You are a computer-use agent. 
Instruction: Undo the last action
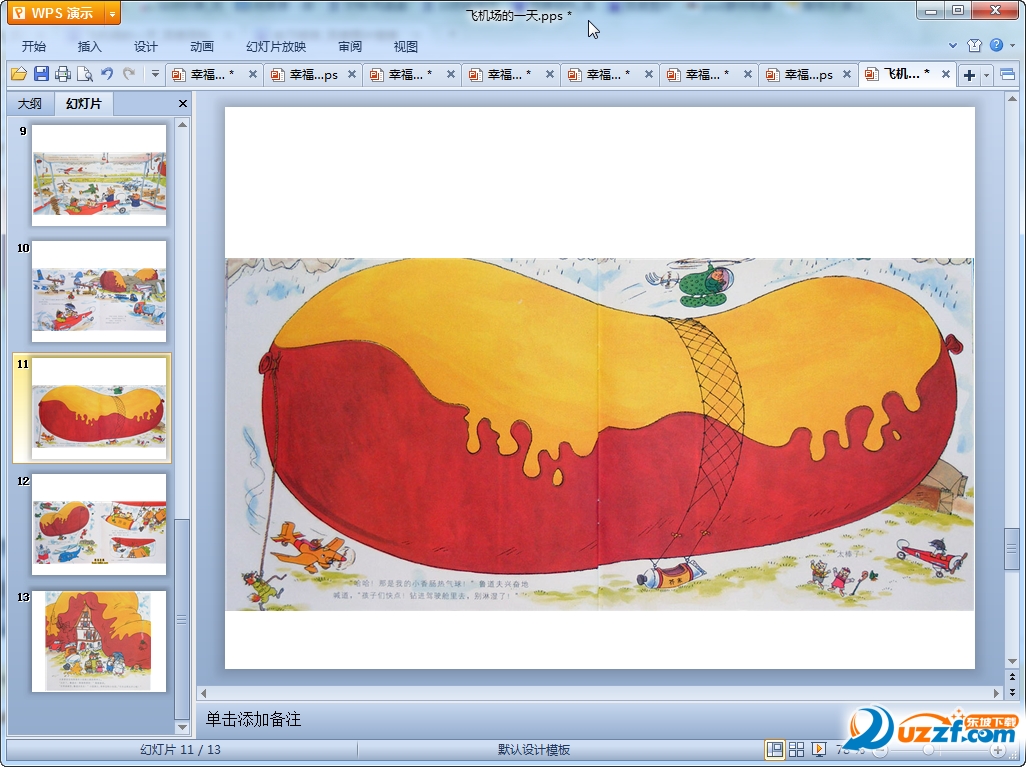click(x=107, y=74)
